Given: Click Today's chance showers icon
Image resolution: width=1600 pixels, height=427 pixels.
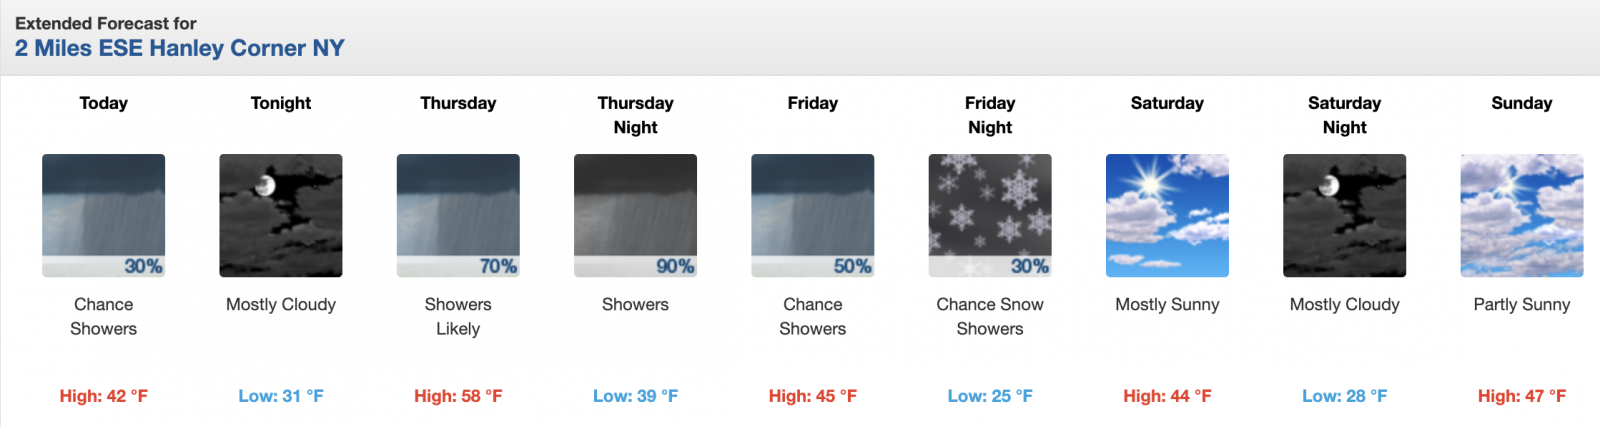Looking at the screenshot, I should [103, 215].
